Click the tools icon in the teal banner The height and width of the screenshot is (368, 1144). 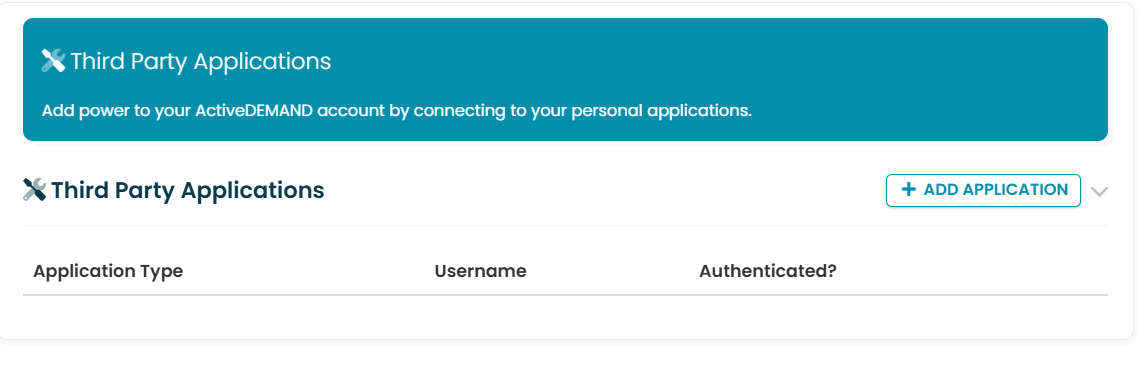pos(54,61)
